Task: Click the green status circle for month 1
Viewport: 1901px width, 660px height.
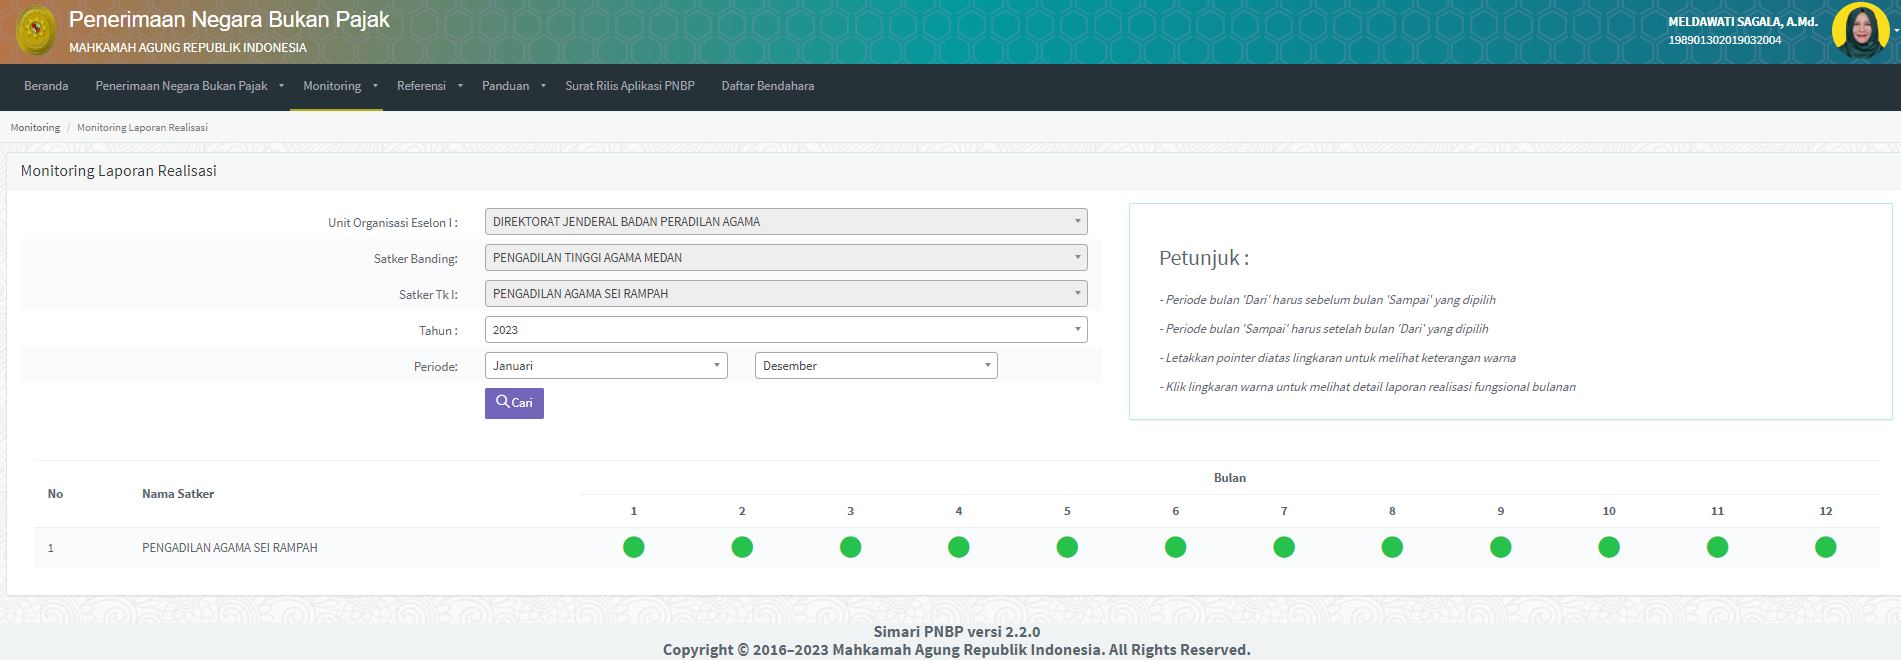Action: coord(633,547)
